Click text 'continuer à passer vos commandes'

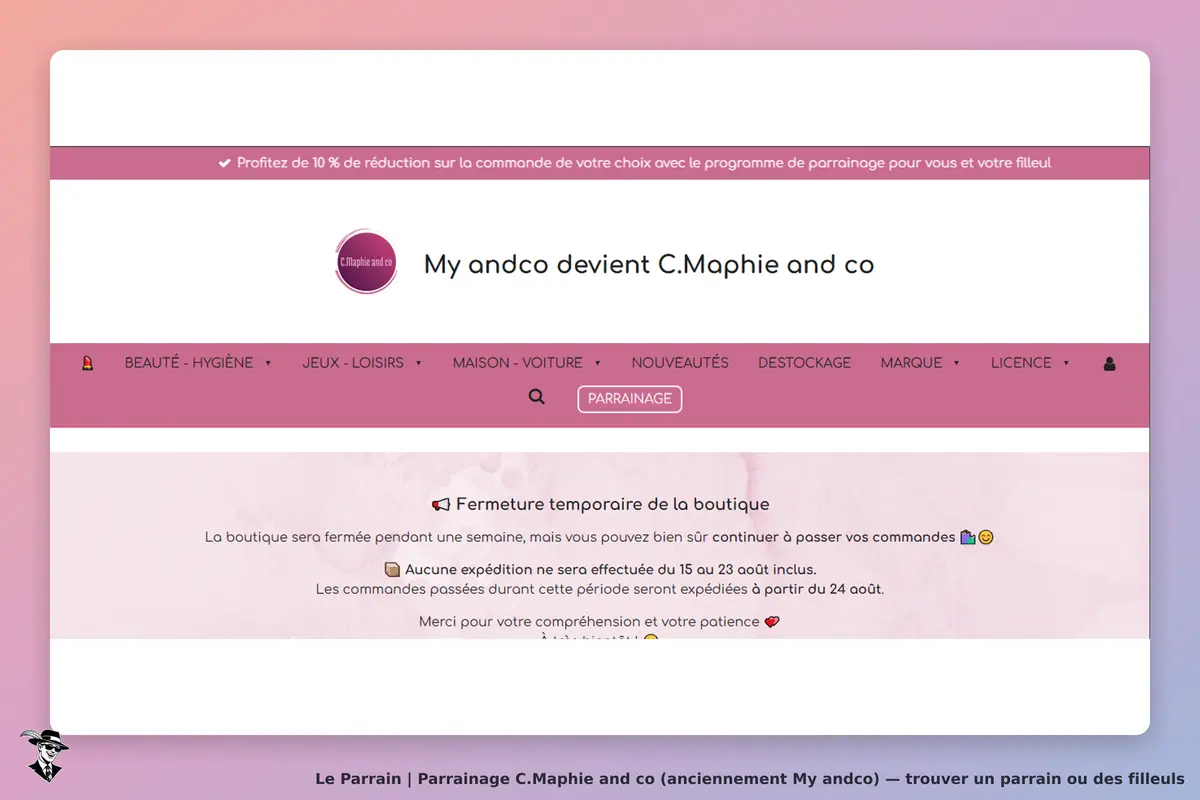[x=833, y=537]
